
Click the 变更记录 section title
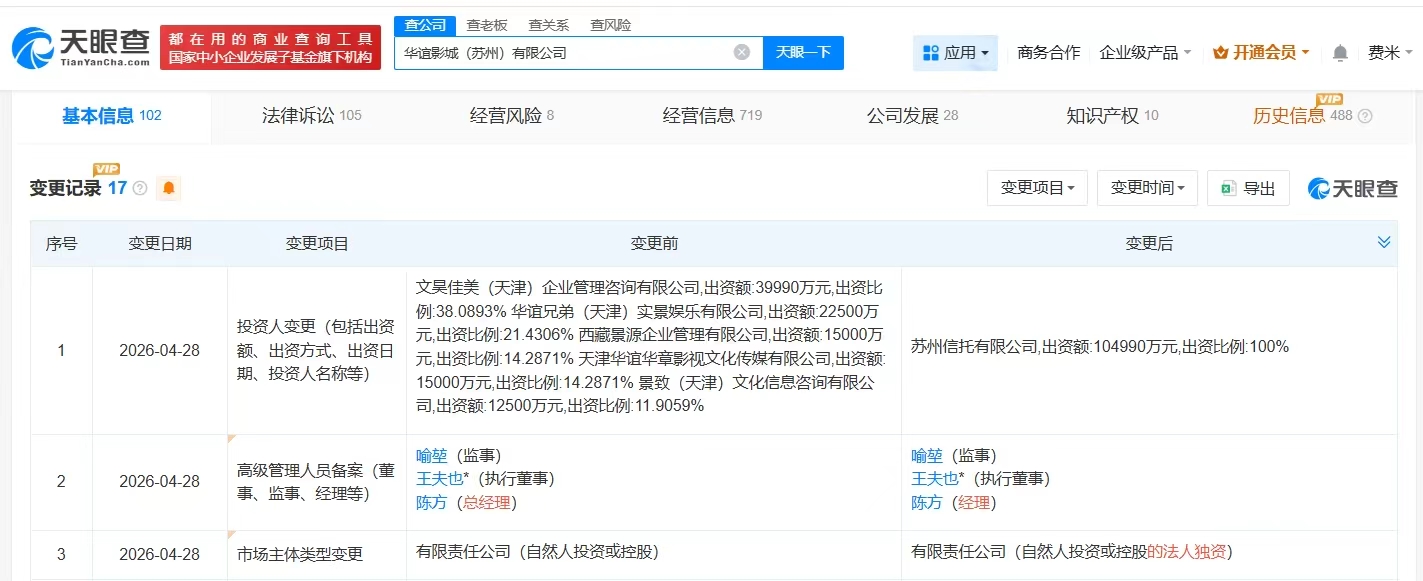click(x=65, y=188)
